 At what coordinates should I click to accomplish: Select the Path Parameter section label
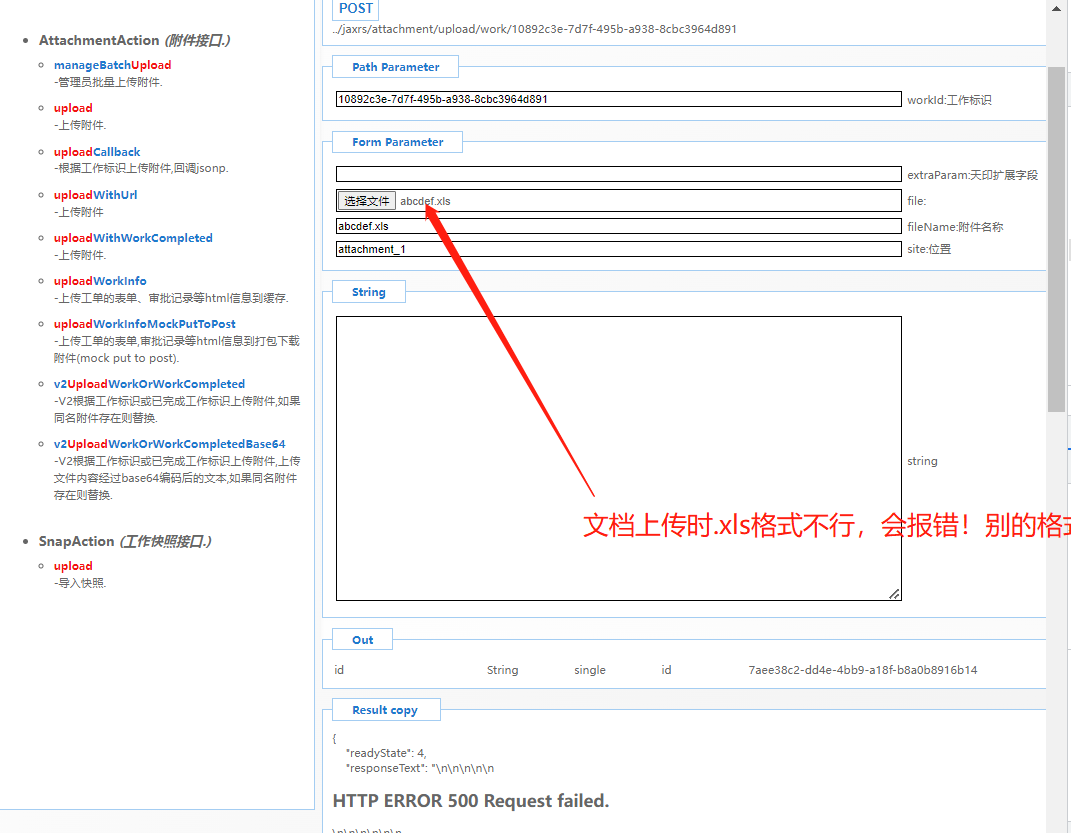[395, 67]
